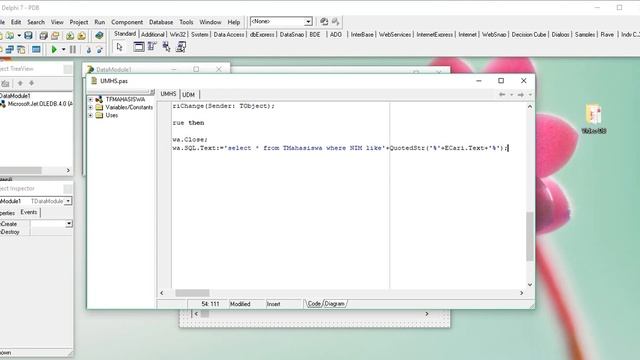The image size is (640, 360).
Task: Select the Dialogs palette tab
Action: (560, 35)
